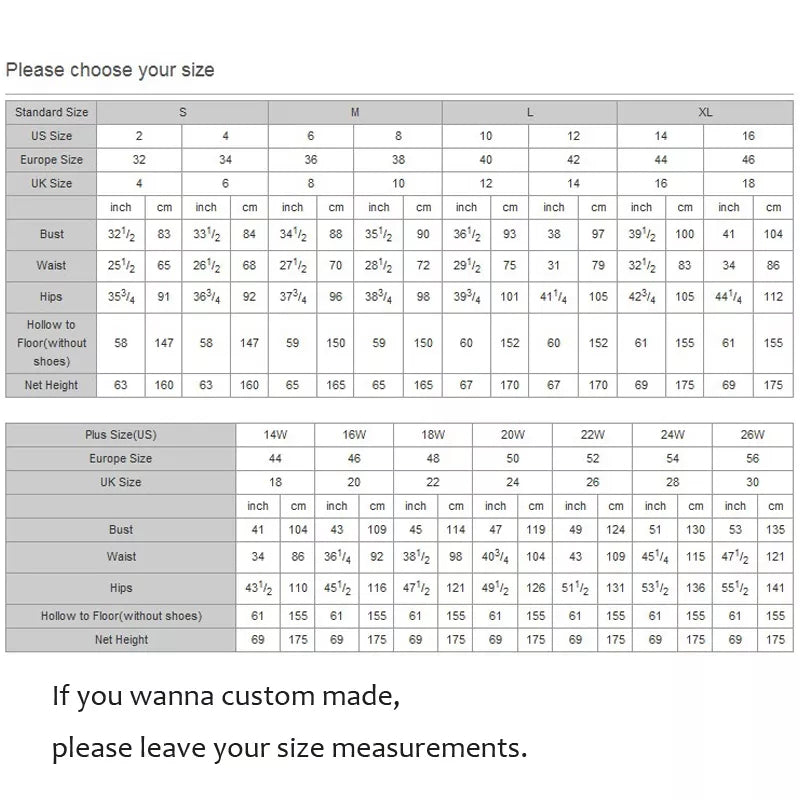Viewport: 800px width, 800px height.
Task: Select the M standard size header
Action: 355,112
